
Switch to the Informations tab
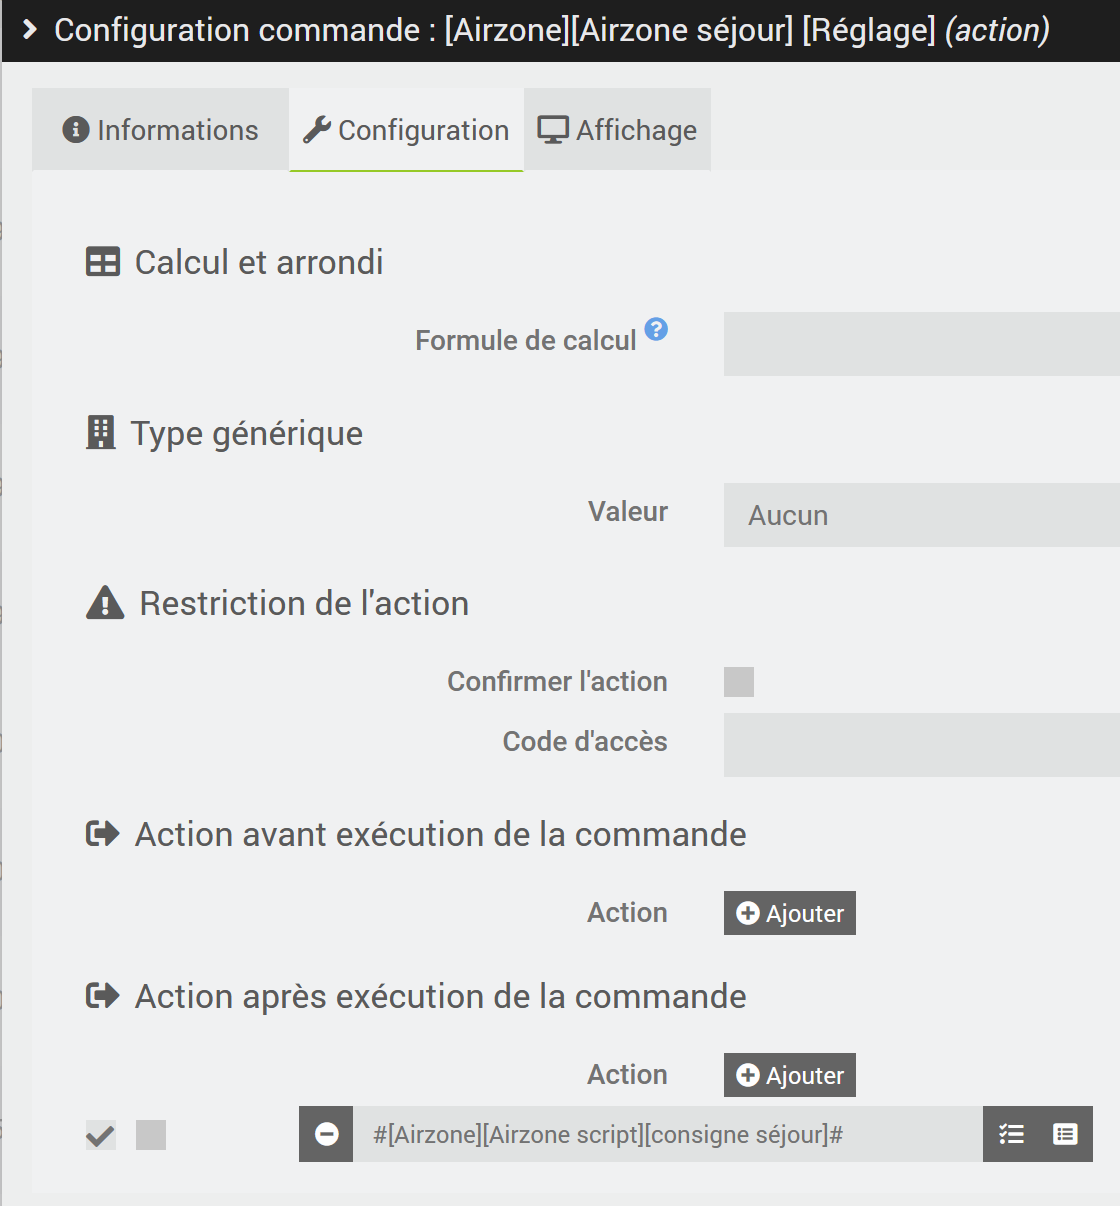pyautogui.click(x=160, y=129)
